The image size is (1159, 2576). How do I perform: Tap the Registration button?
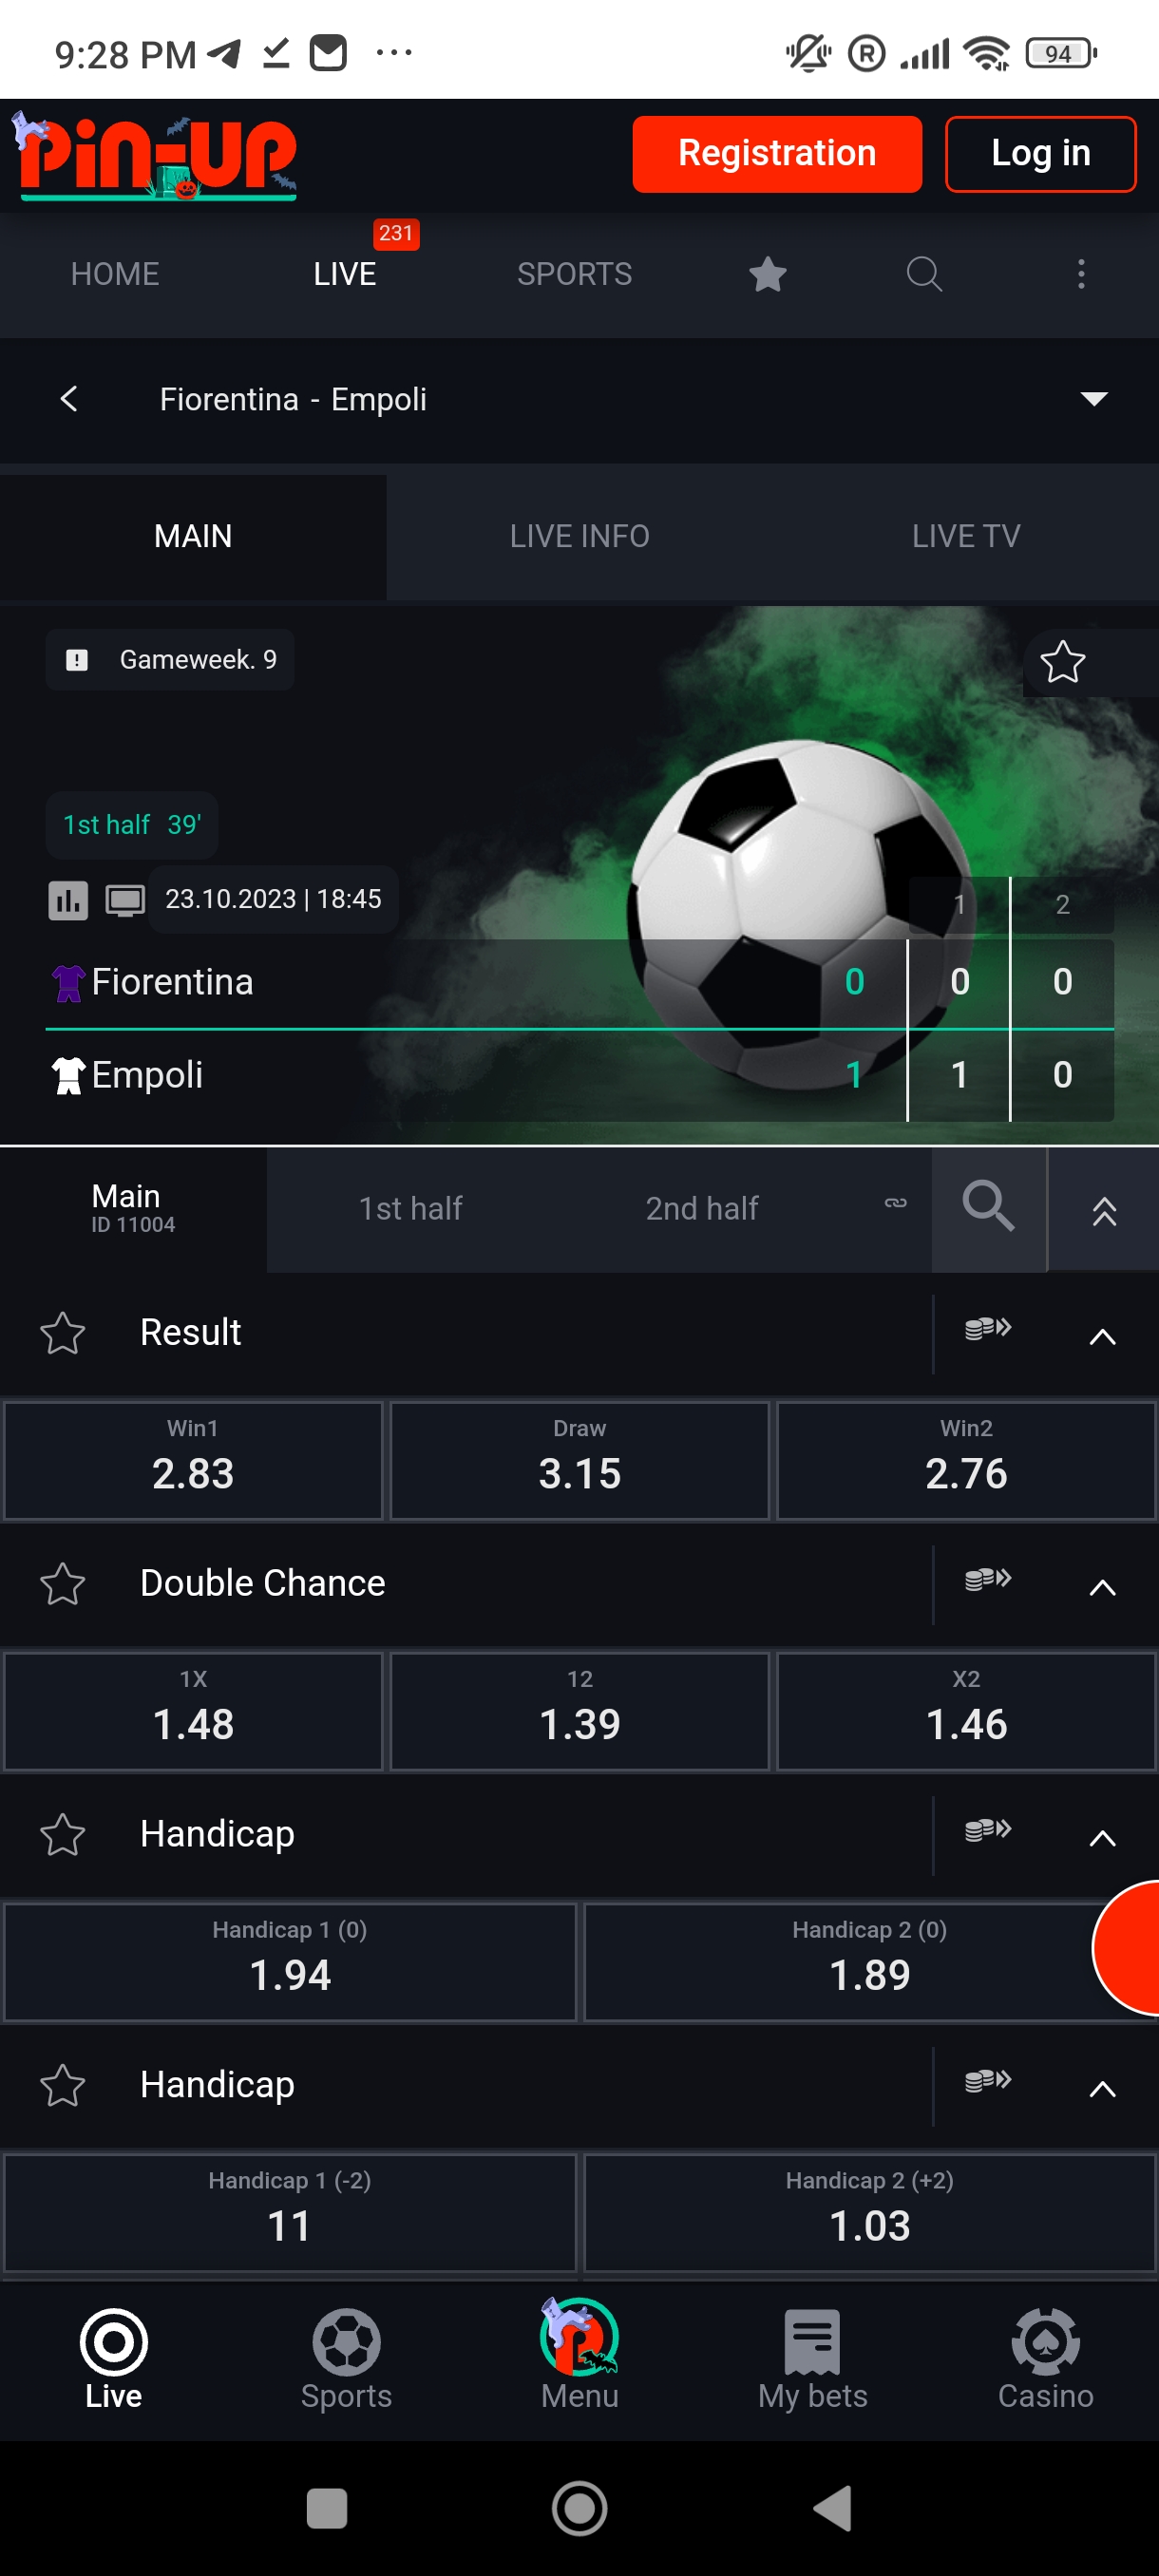tap(777, 154)
